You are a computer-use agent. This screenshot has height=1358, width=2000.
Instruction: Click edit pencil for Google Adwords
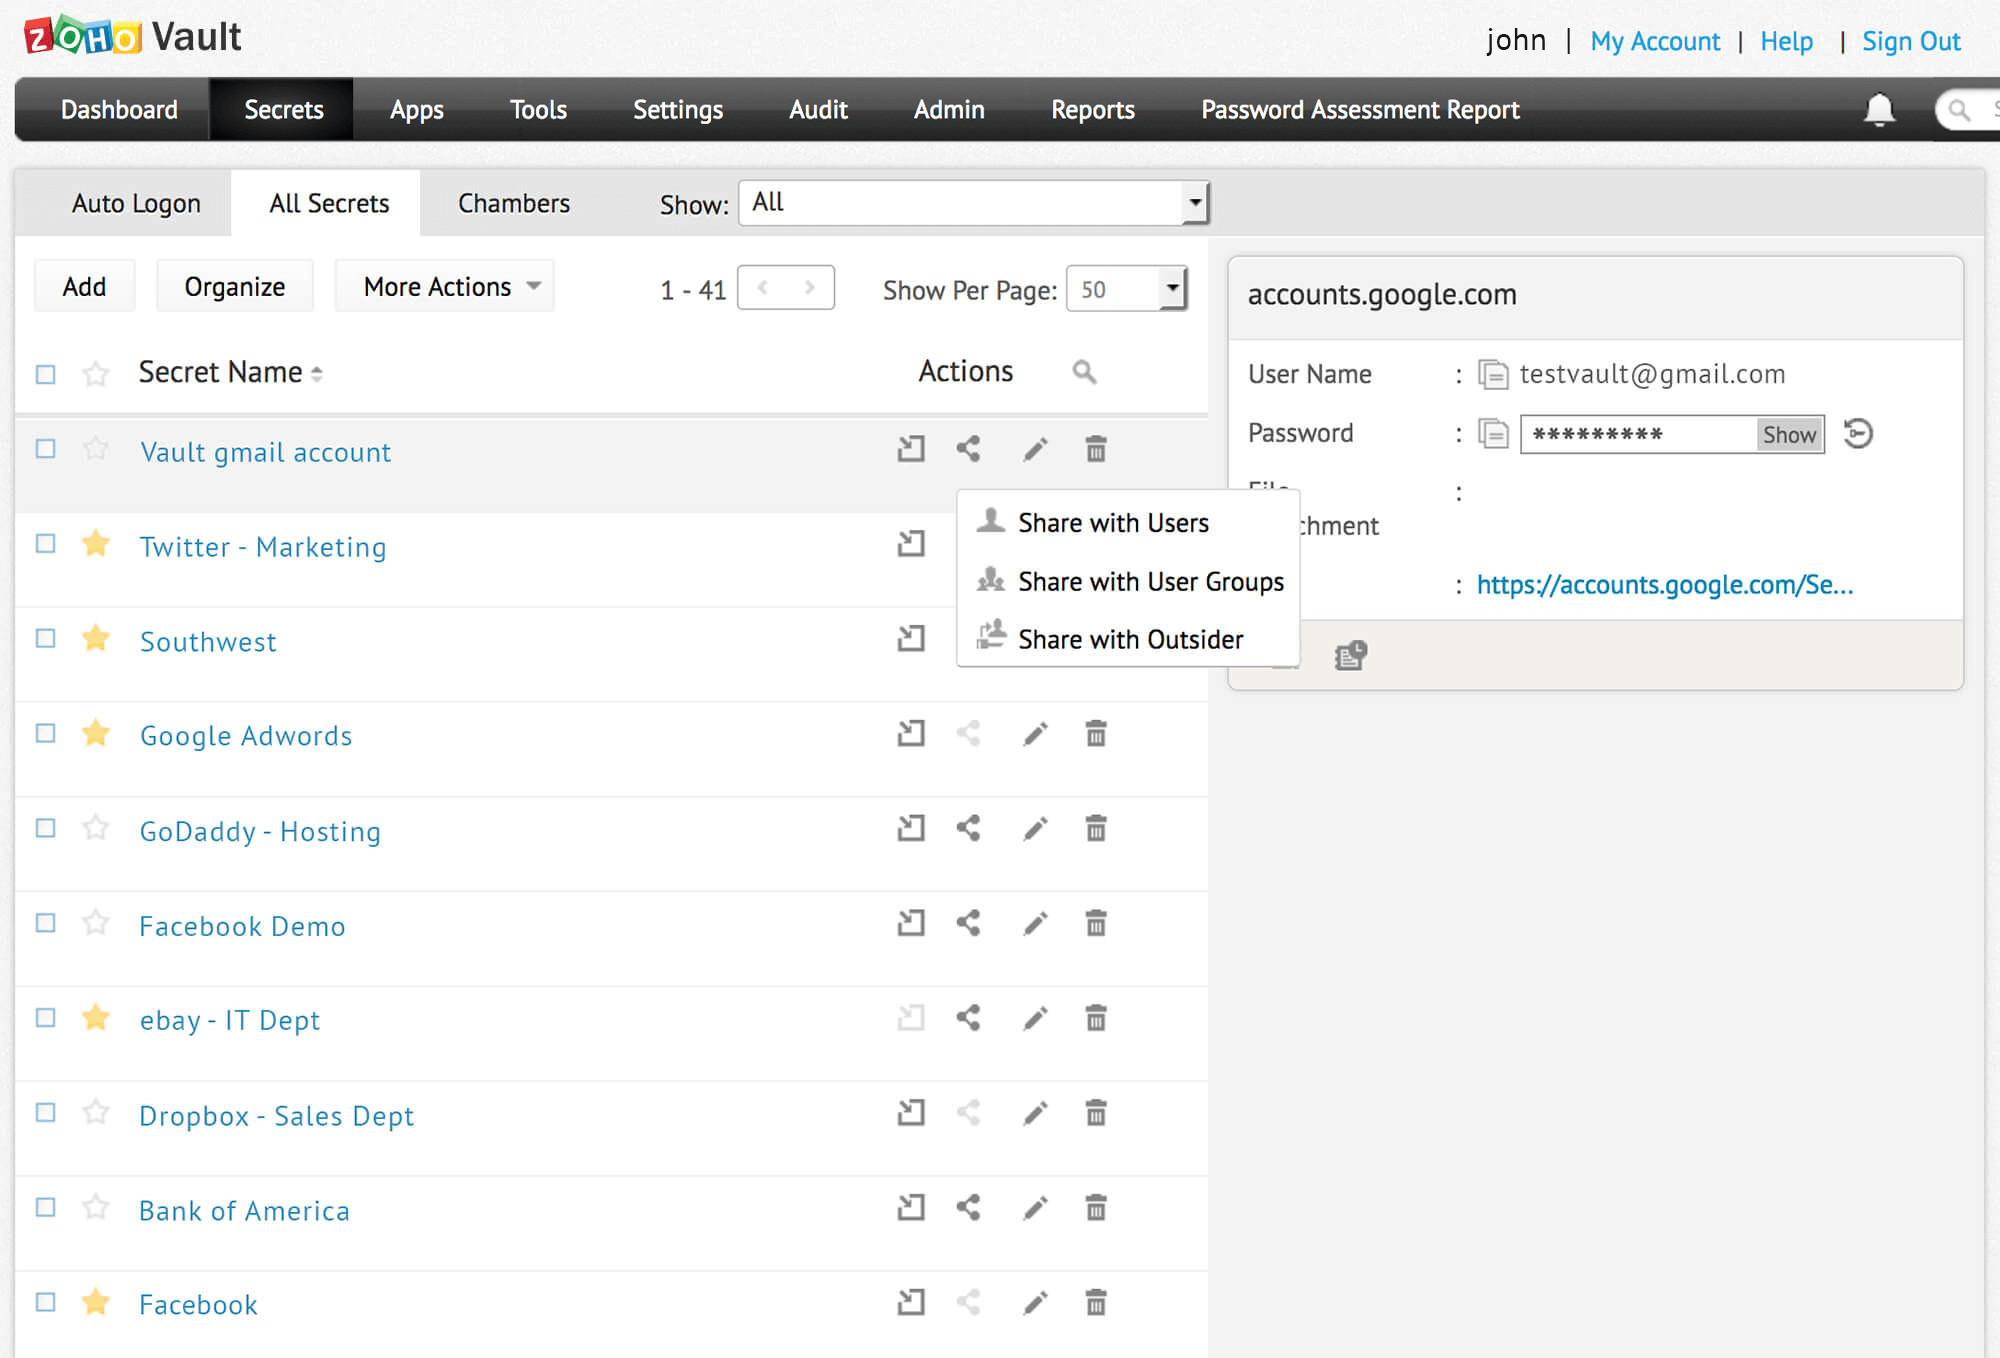coord(1035,735)
